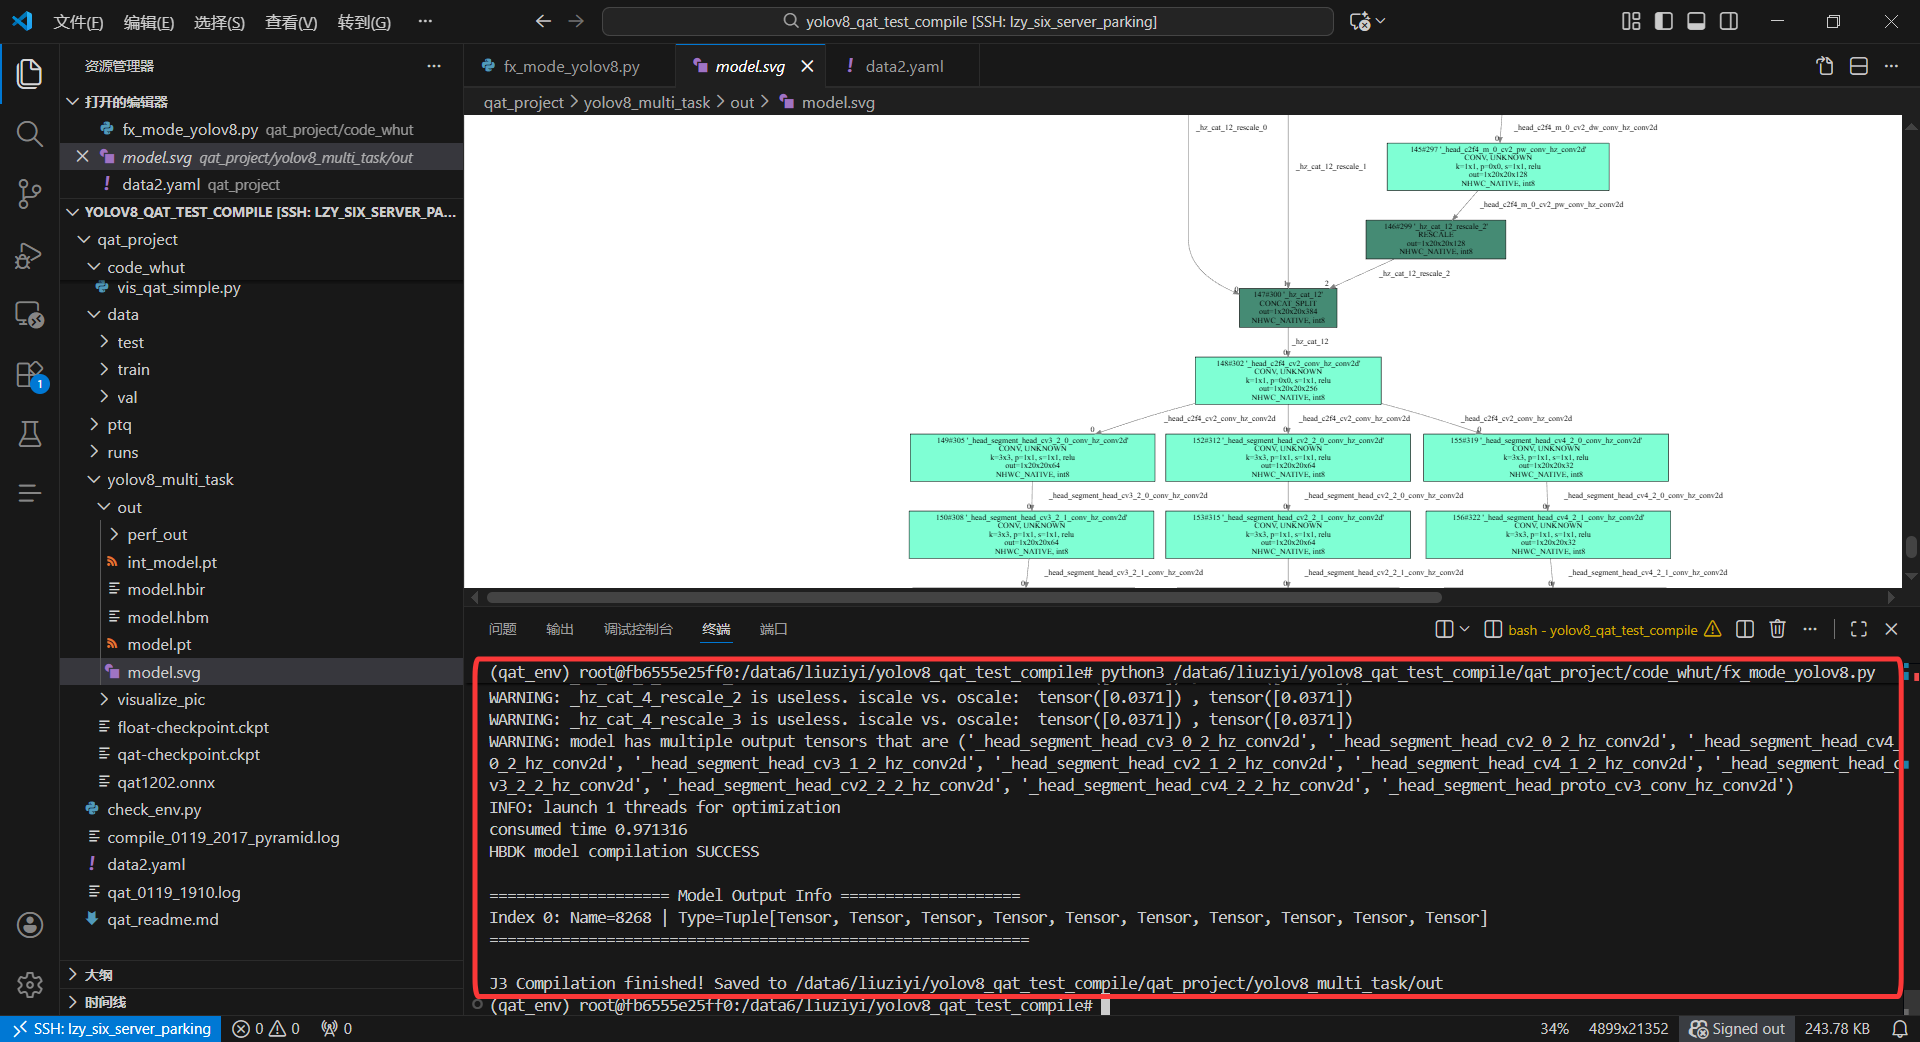Switch to the data2.yaml tab
The height and width of the screenshot is (1042, 1920).
coord(903,67)
